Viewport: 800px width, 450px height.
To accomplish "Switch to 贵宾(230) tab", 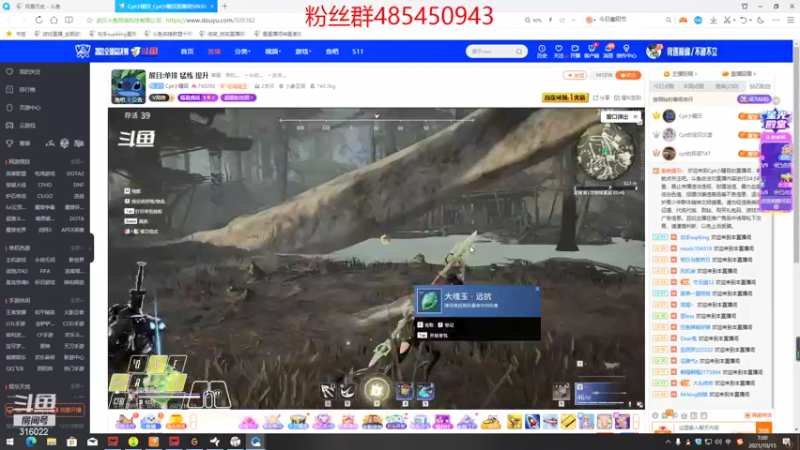I will coord(727,86).
